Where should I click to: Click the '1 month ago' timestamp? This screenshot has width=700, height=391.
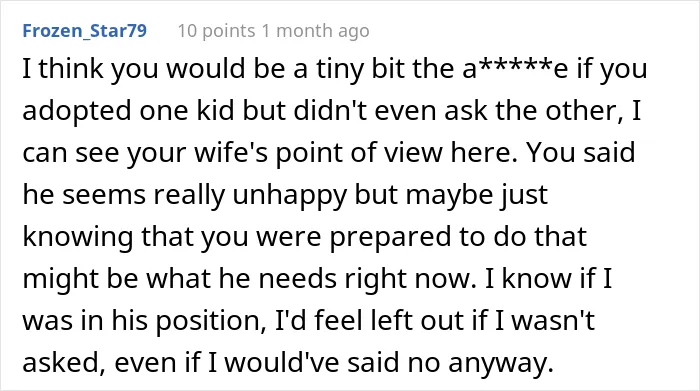click(x=316, y=31)
